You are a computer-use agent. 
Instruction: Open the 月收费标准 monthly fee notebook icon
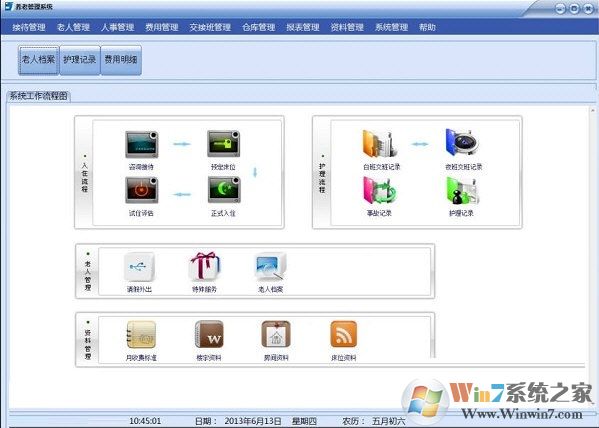141,334
